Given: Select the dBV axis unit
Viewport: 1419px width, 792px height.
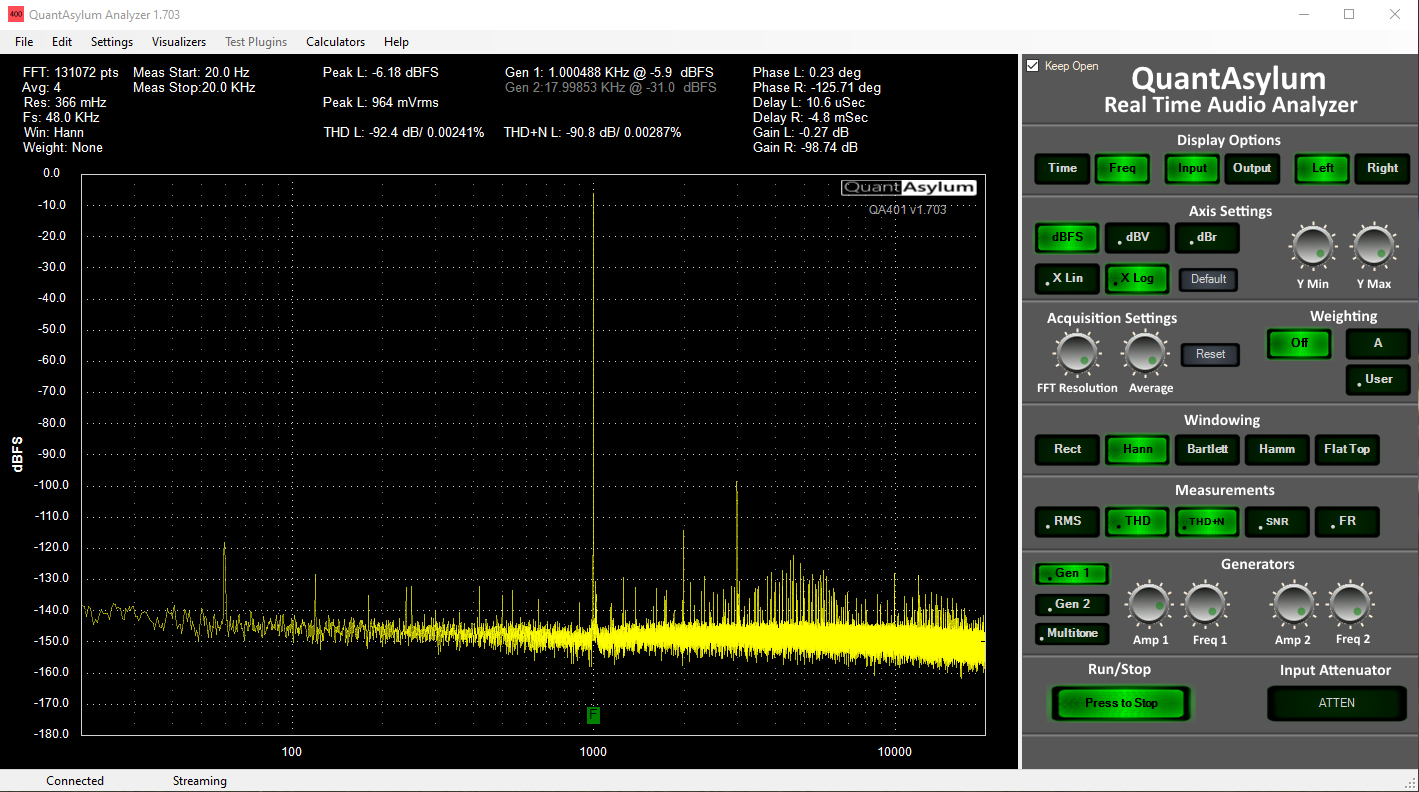Looking at the screenshot, I should pos(1137,238).
